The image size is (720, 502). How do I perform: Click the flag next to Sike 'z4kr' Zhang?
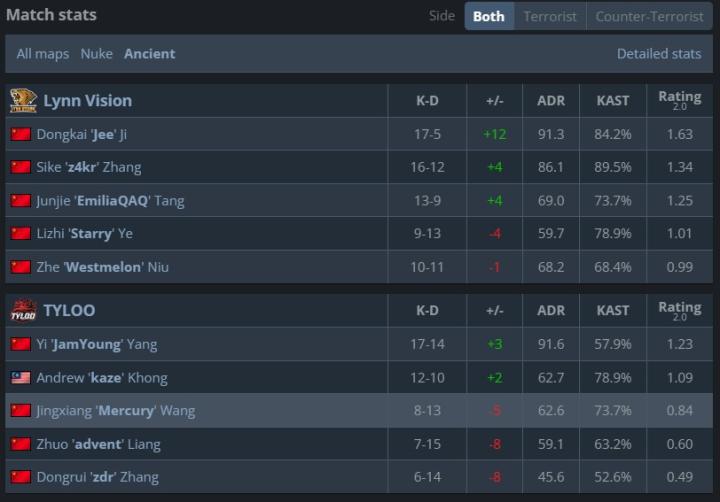click(21, 167)
